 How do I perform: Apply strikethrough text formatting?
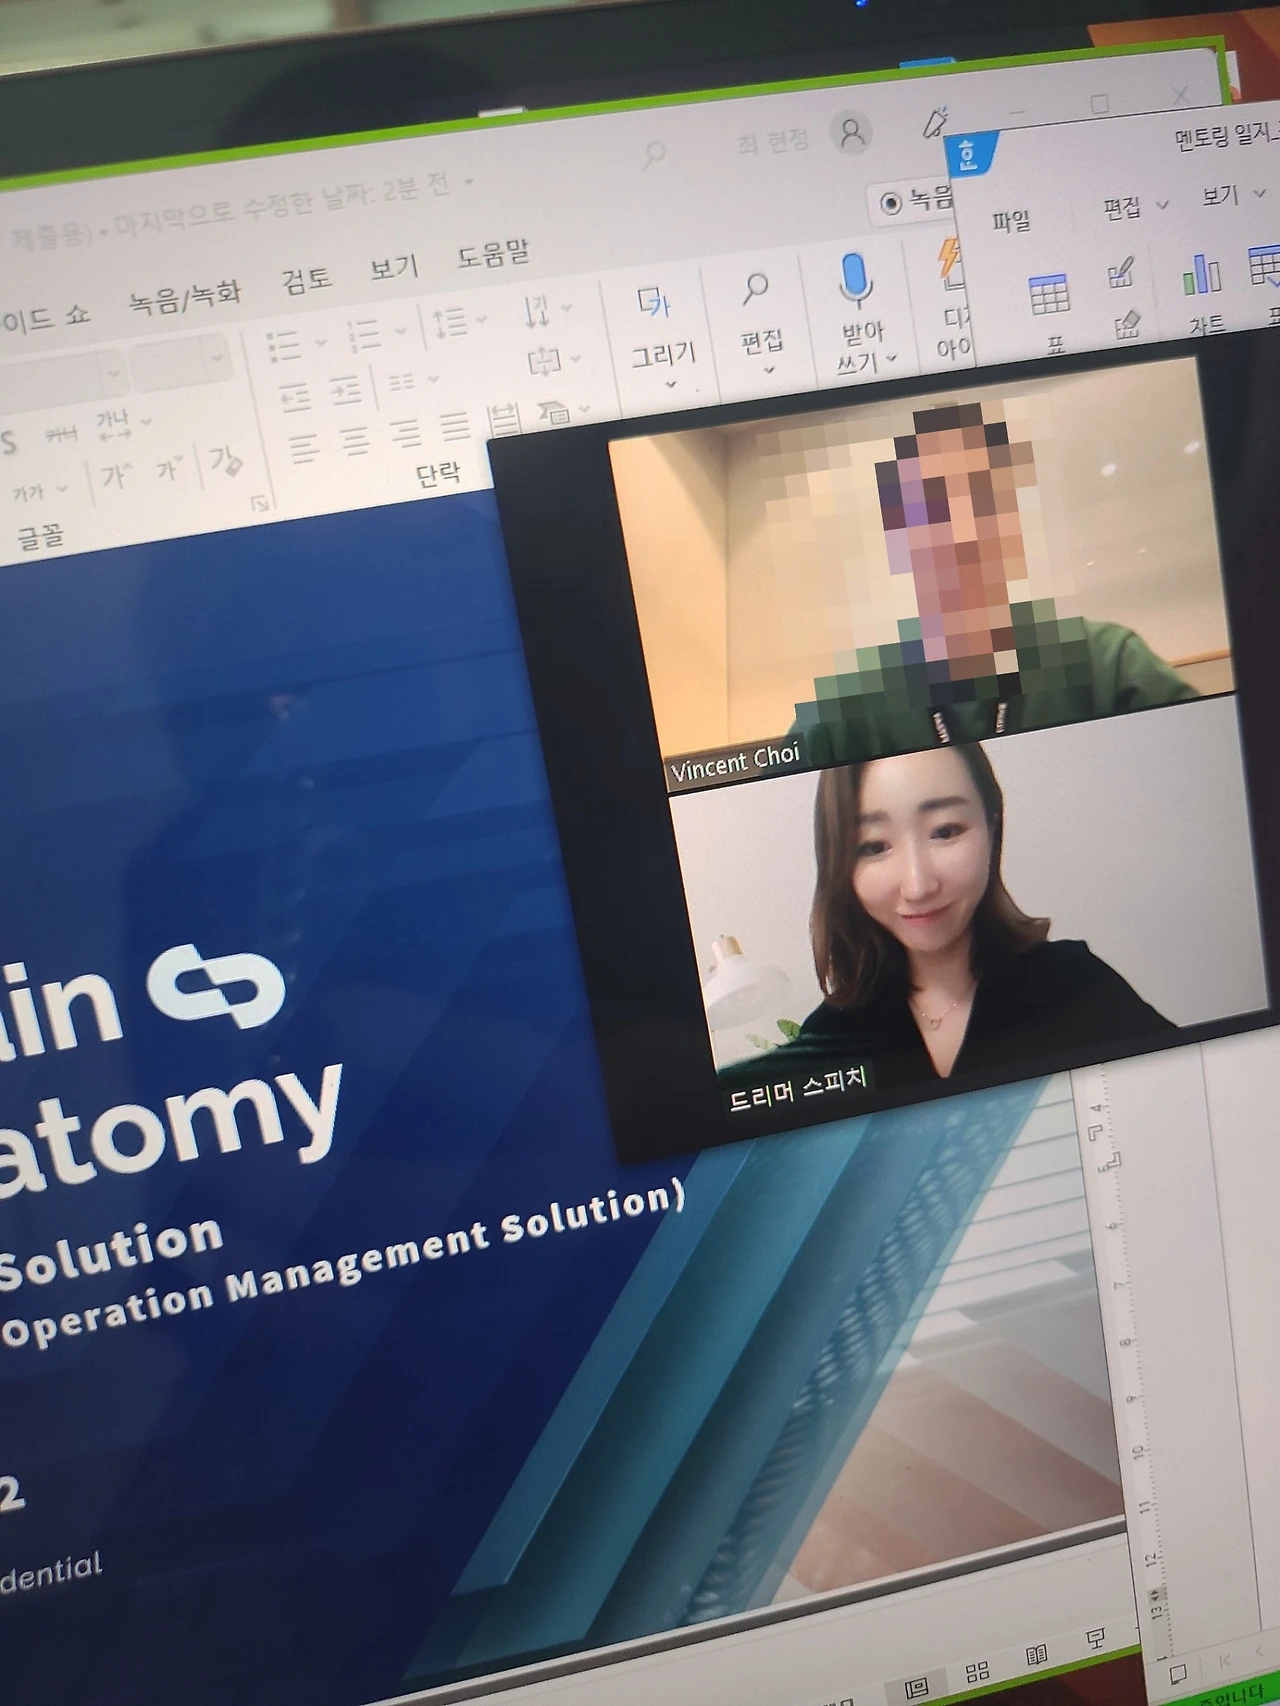point(60,435)
